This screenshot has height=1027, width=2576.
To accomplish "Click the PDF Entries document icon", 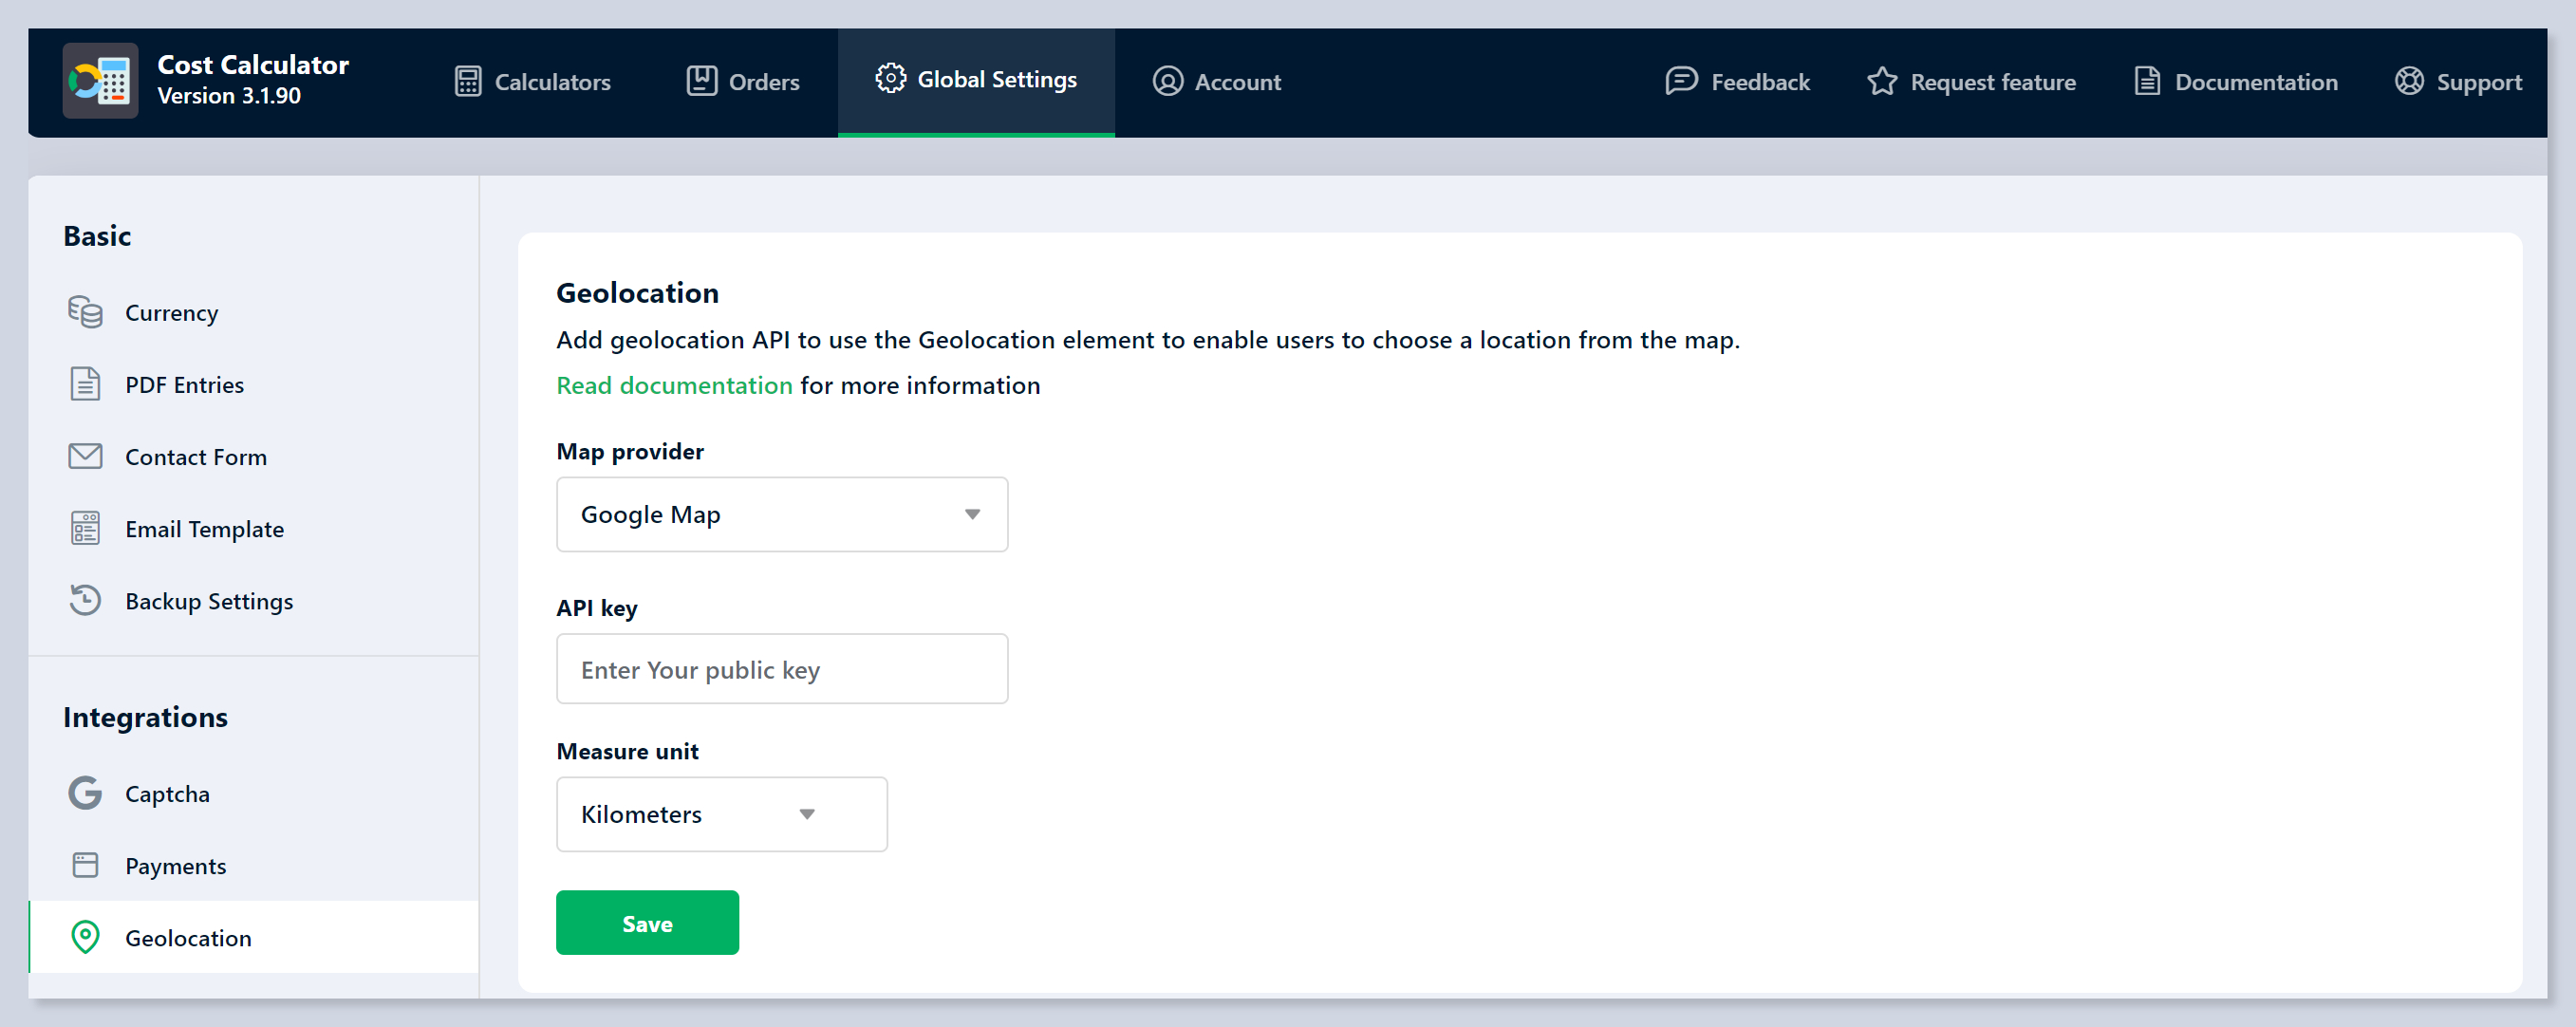I will pos(85,384).
